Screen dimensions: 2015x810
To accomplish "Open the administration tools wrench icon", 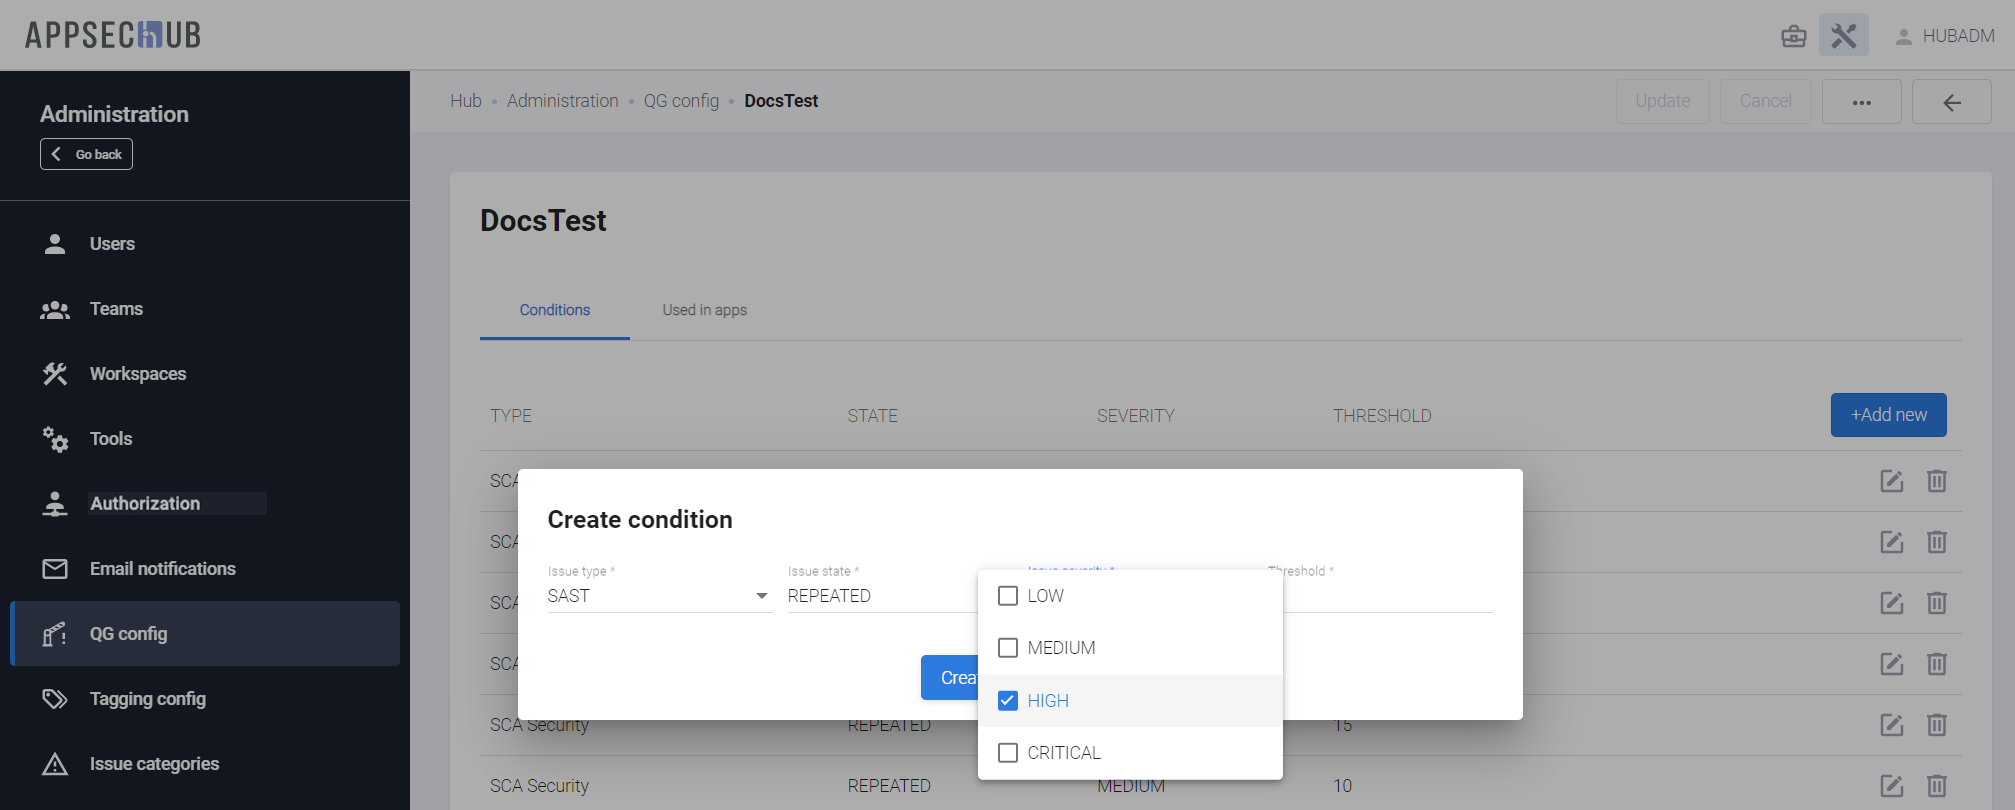I will click(1843, 36).
